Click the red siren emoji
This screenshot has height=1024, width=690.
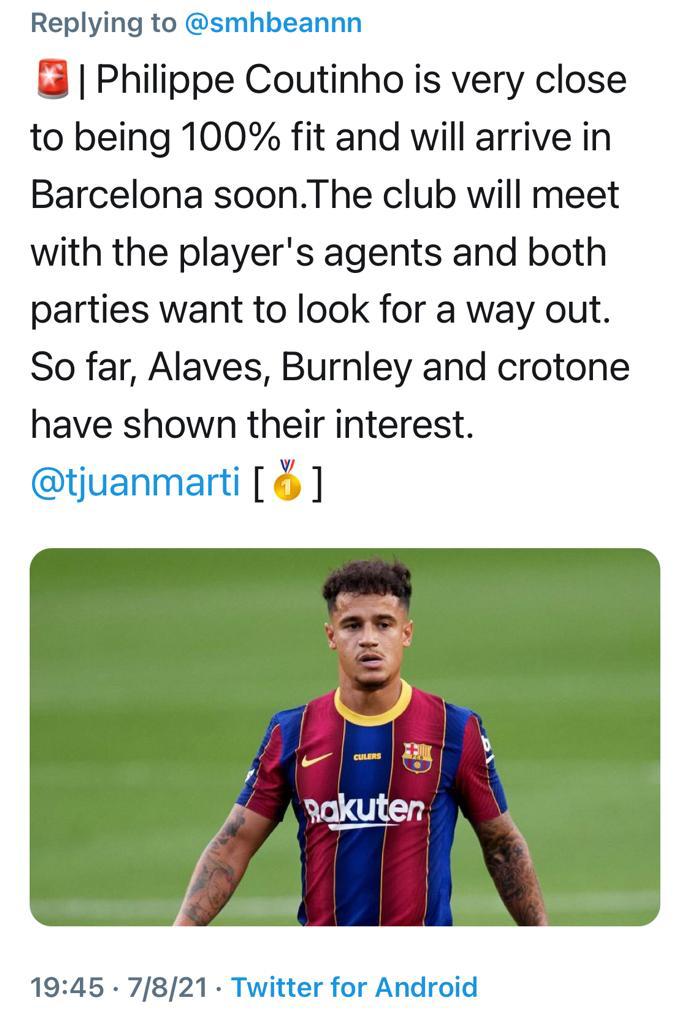coord(49,80)
